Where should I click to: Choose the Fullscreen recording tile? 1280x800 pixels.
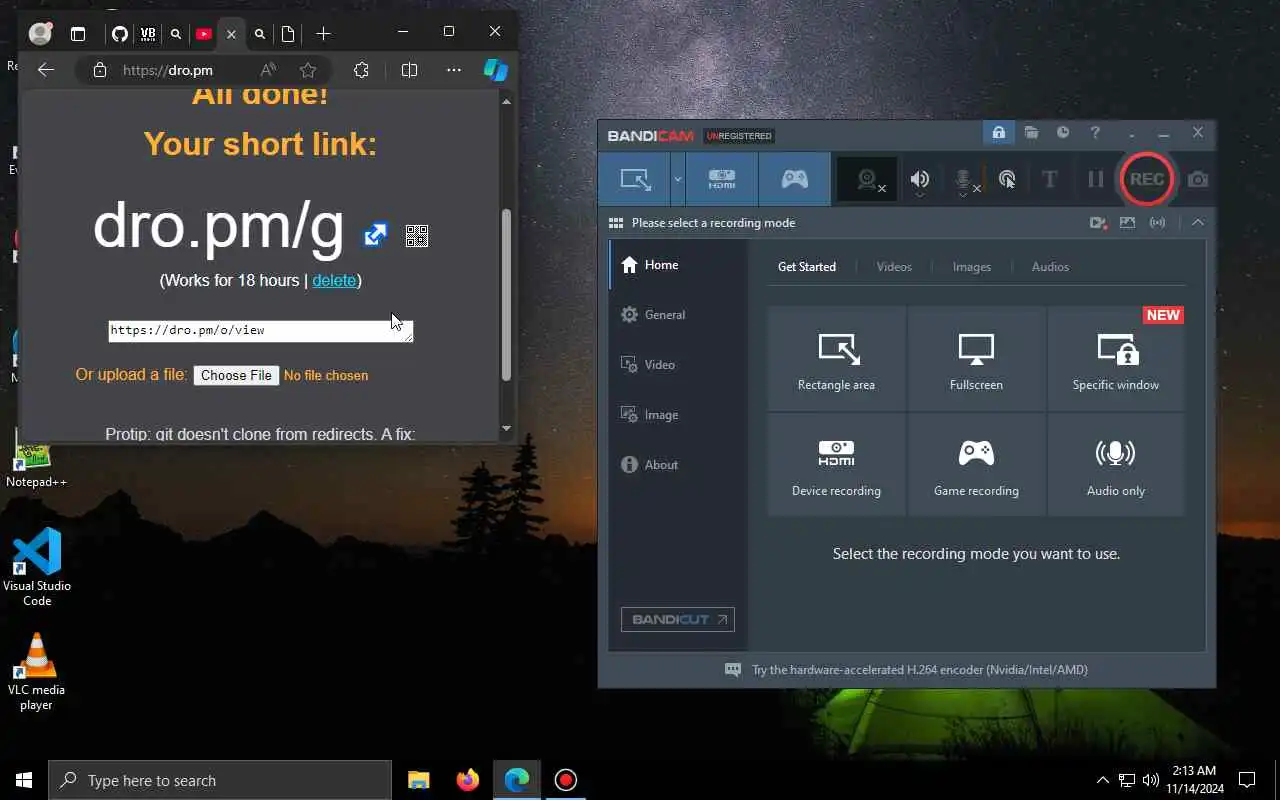(x=976, y=359)
